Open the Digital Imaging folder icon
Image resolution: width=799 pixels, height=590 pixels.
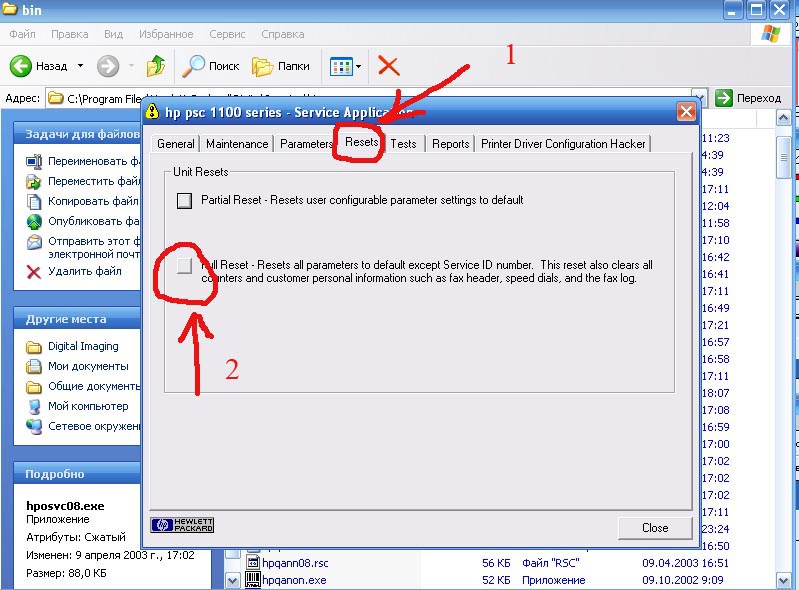point(34,347)
